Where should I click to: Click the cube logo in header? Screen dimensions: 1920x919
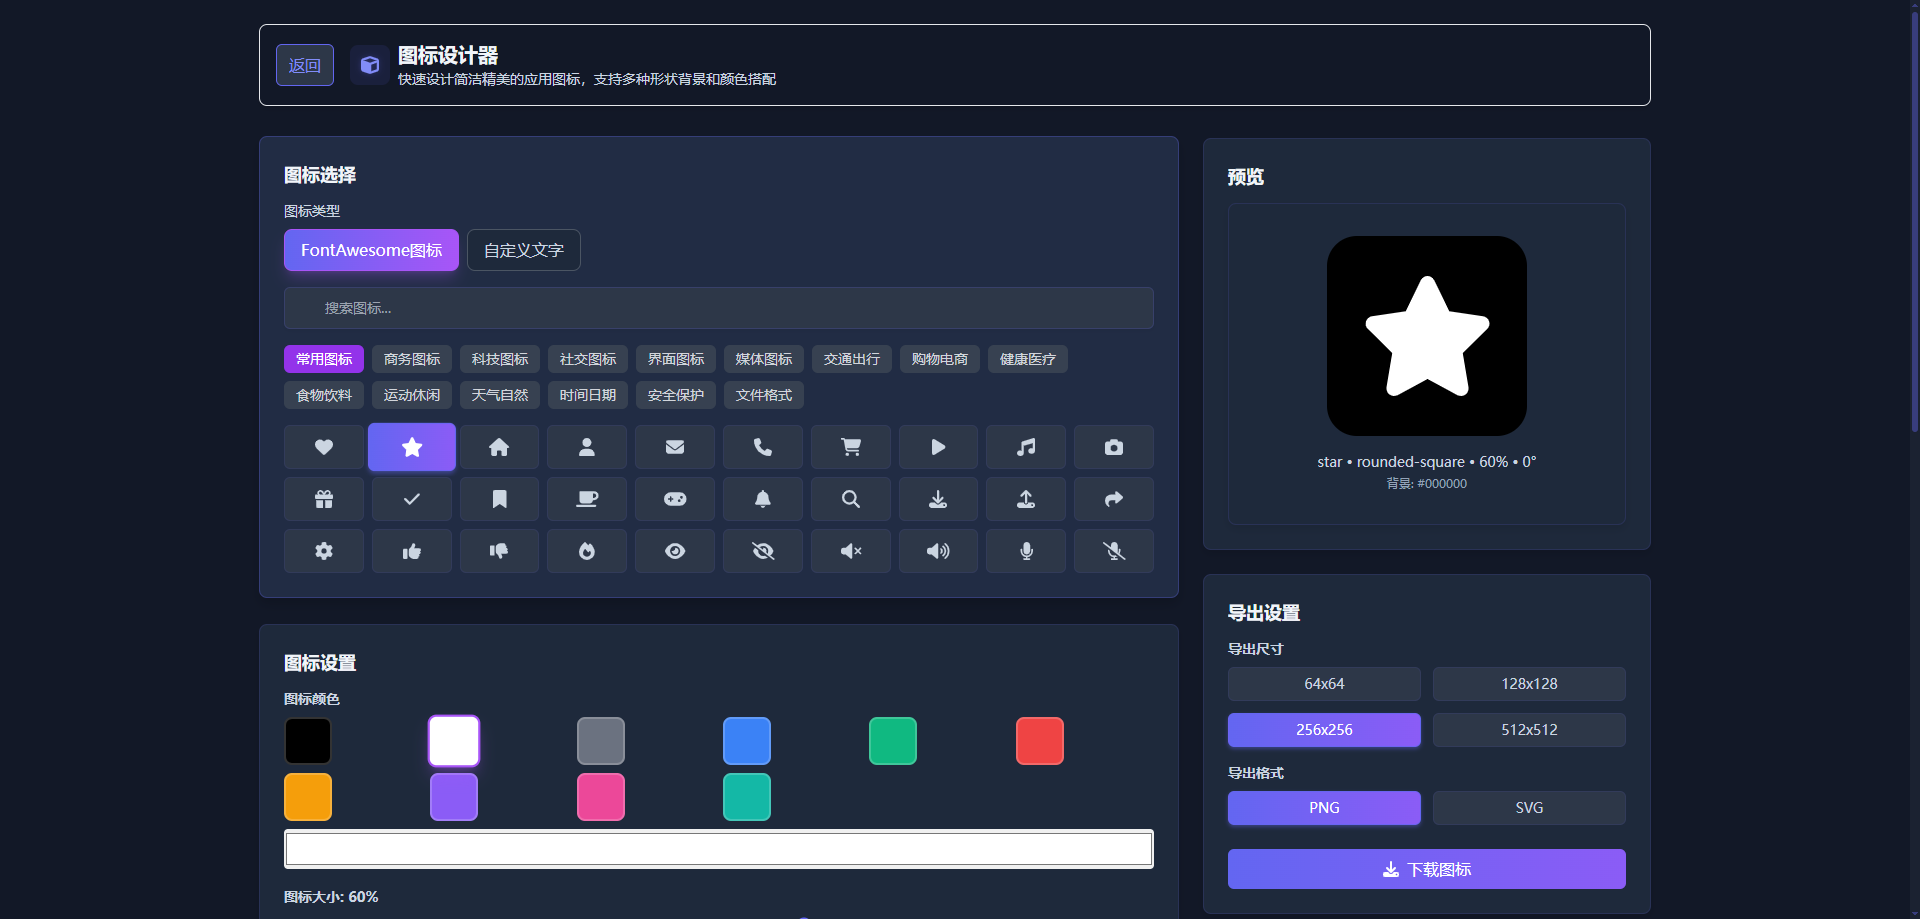(370, 65)
